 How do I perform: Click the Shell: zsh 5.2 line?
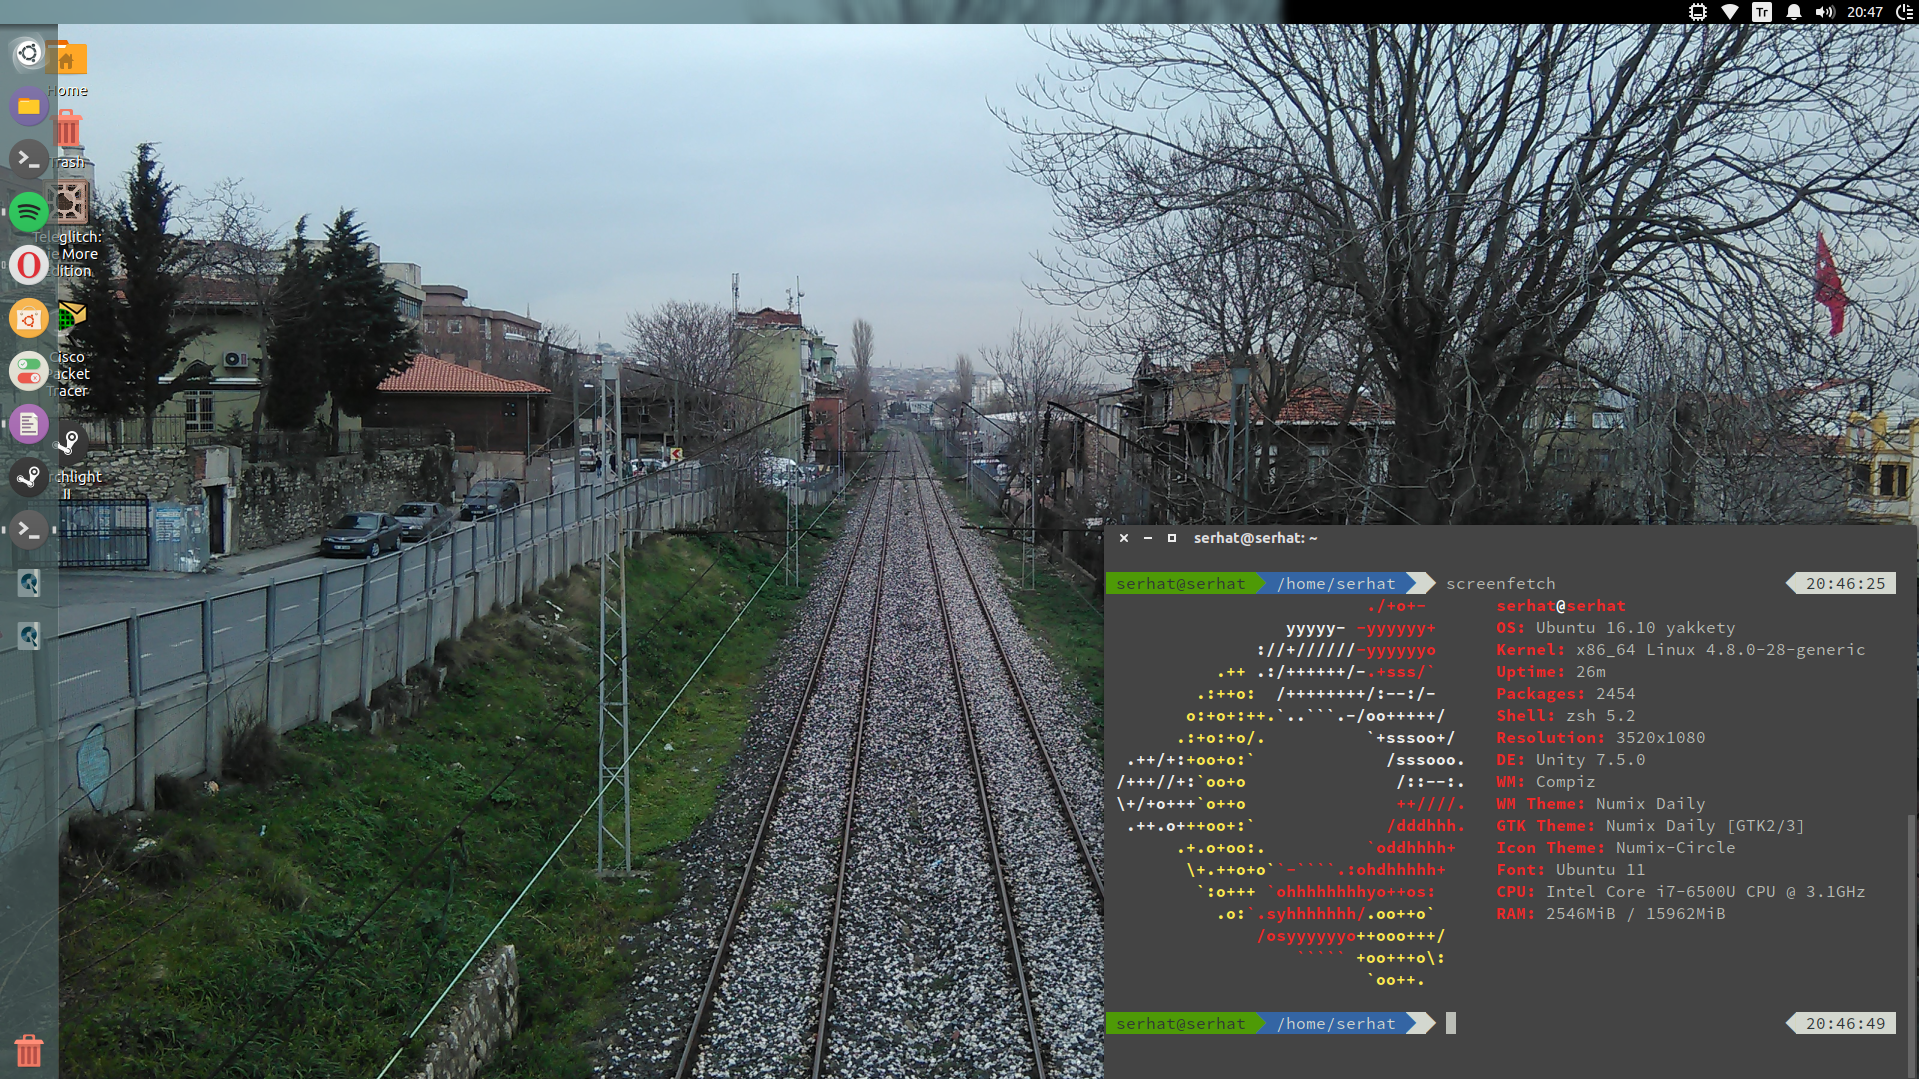click(x=1565, y=716)
